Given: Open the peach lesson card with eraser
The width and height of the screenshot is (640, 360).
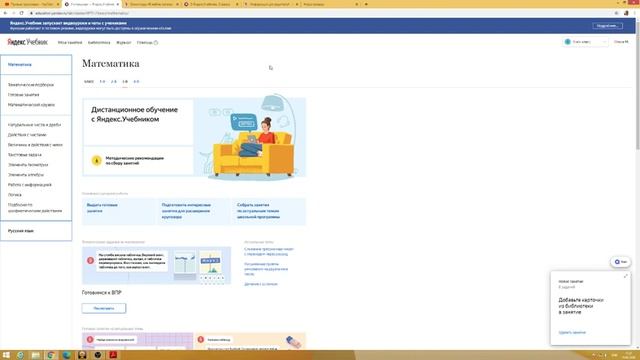Looking at the screenshot, I should click(x=250, y=341).
